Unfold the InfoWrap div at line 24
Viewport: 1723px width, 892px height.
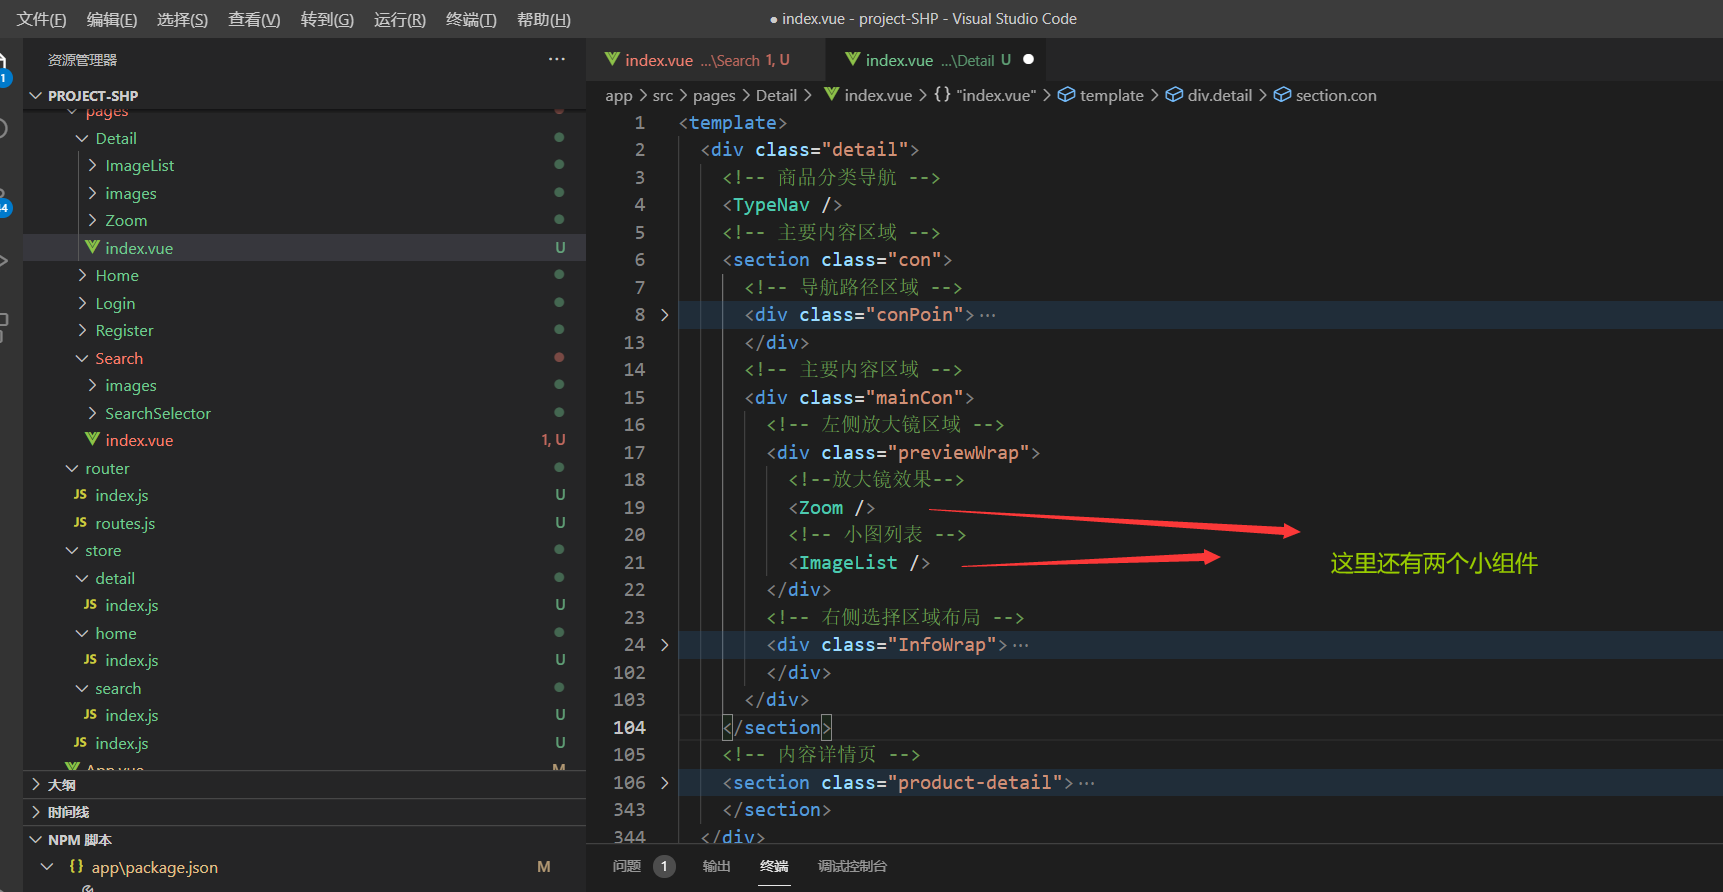click(x=664, y=644)
